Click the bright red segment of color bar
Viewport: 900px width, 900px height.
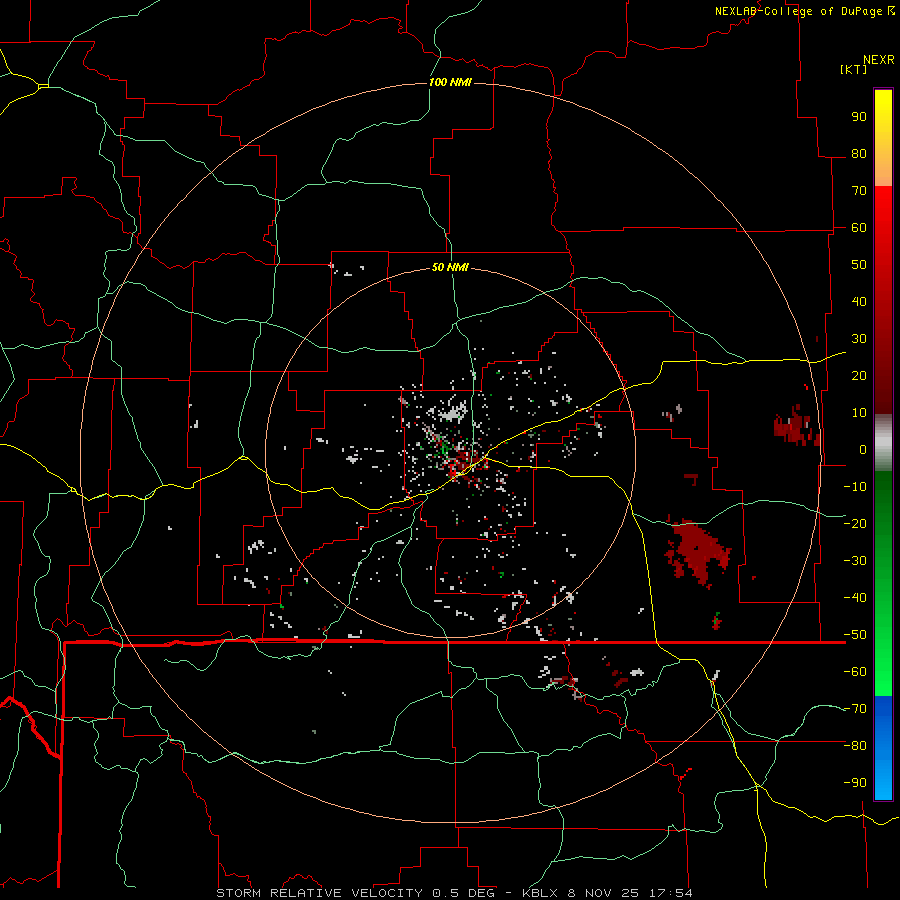pos(883,230)
